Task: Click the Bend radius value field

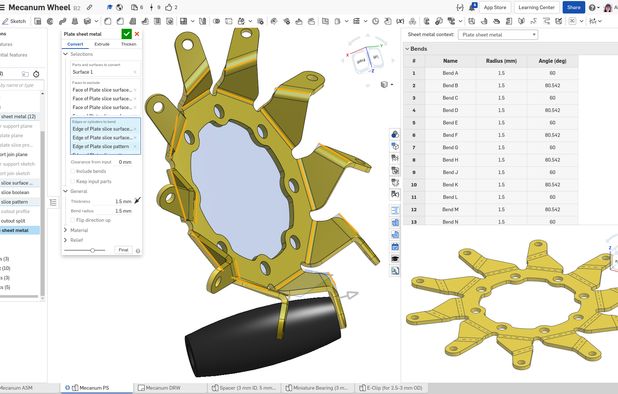Action: [x=123, y=211]
